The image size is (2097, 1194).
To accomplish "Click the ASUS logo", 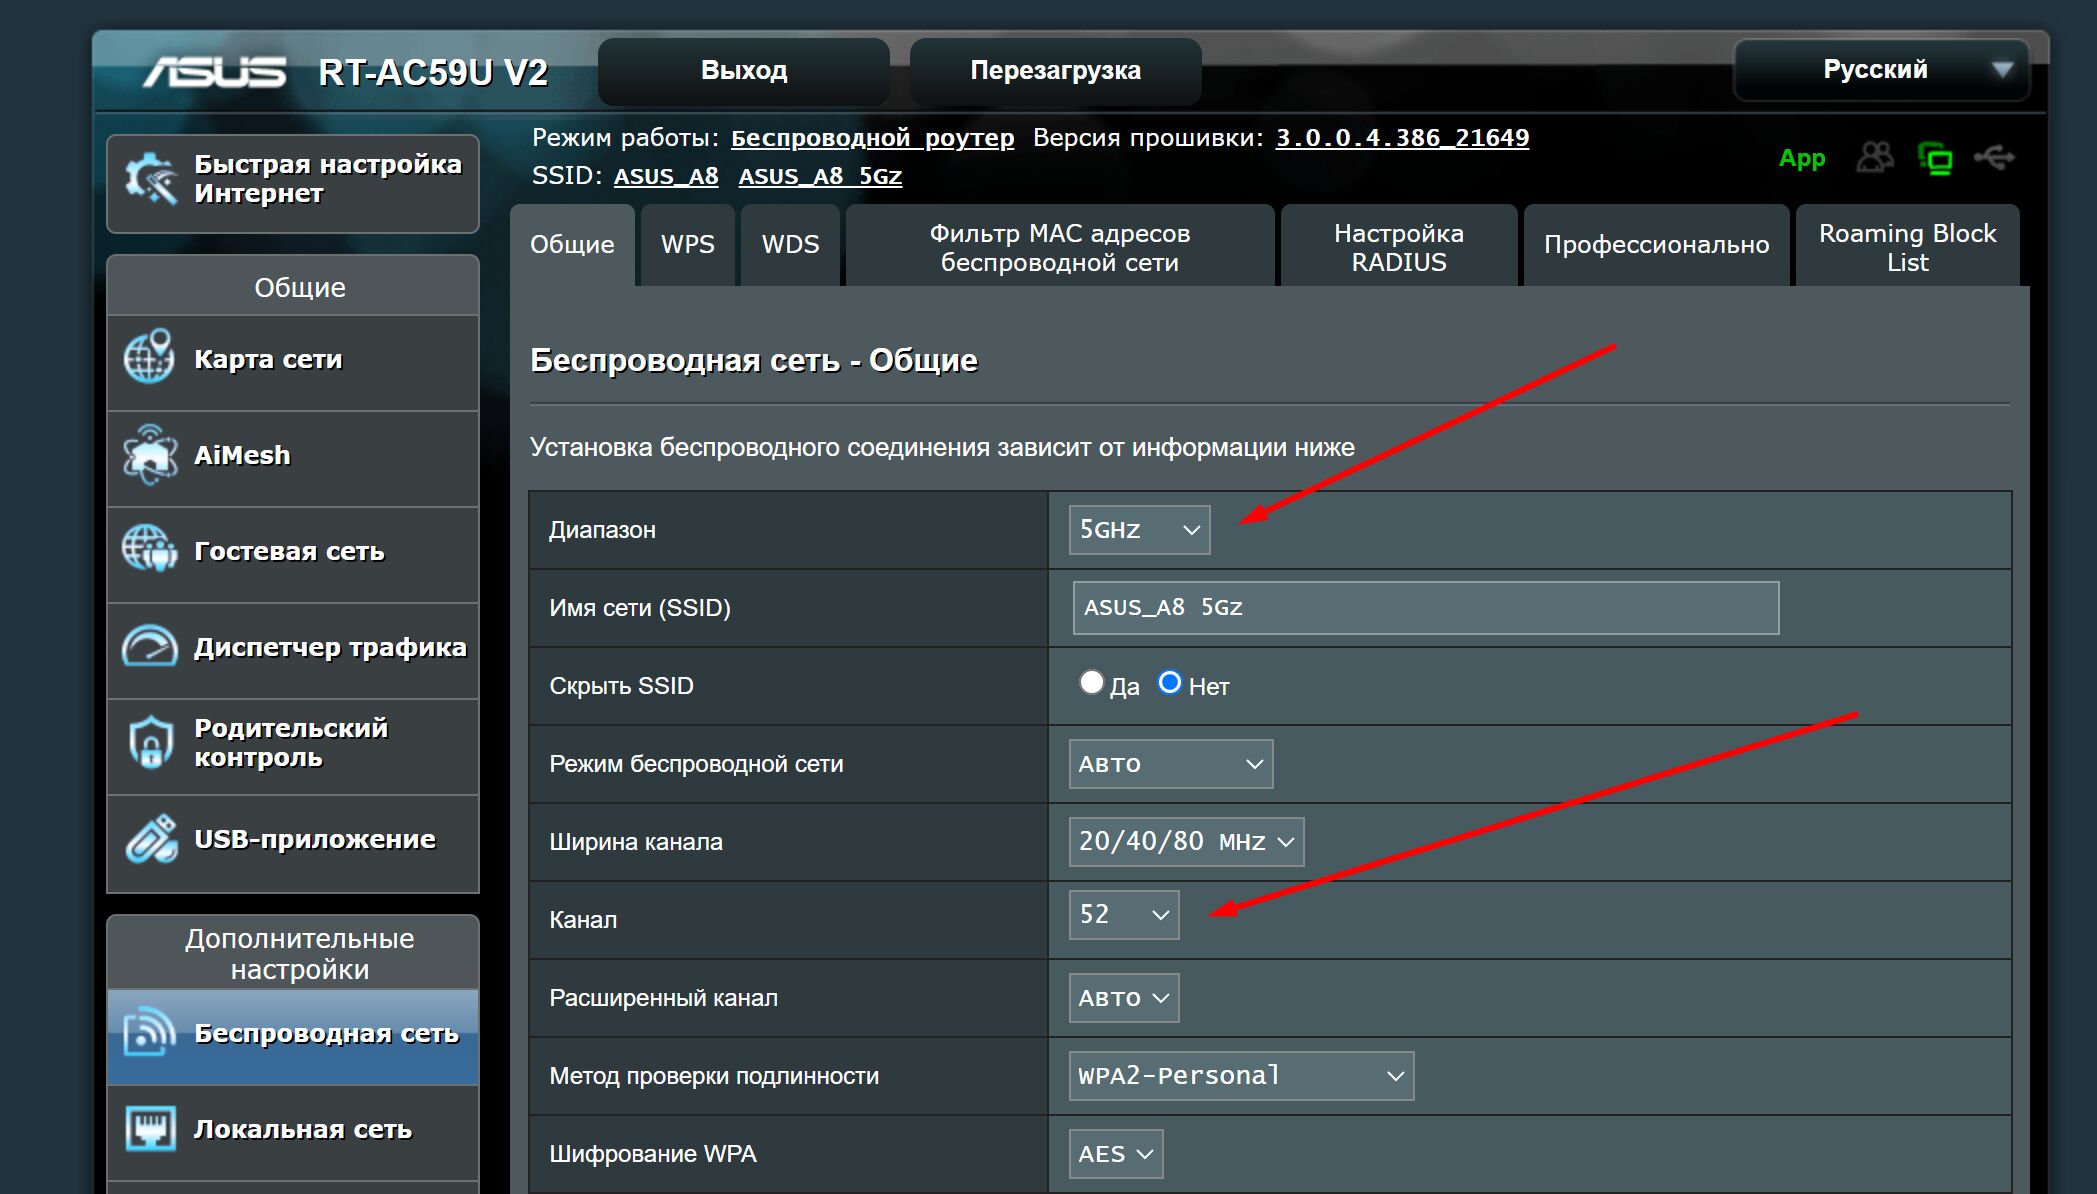I will pyautogui.click(x=215, y=73).
